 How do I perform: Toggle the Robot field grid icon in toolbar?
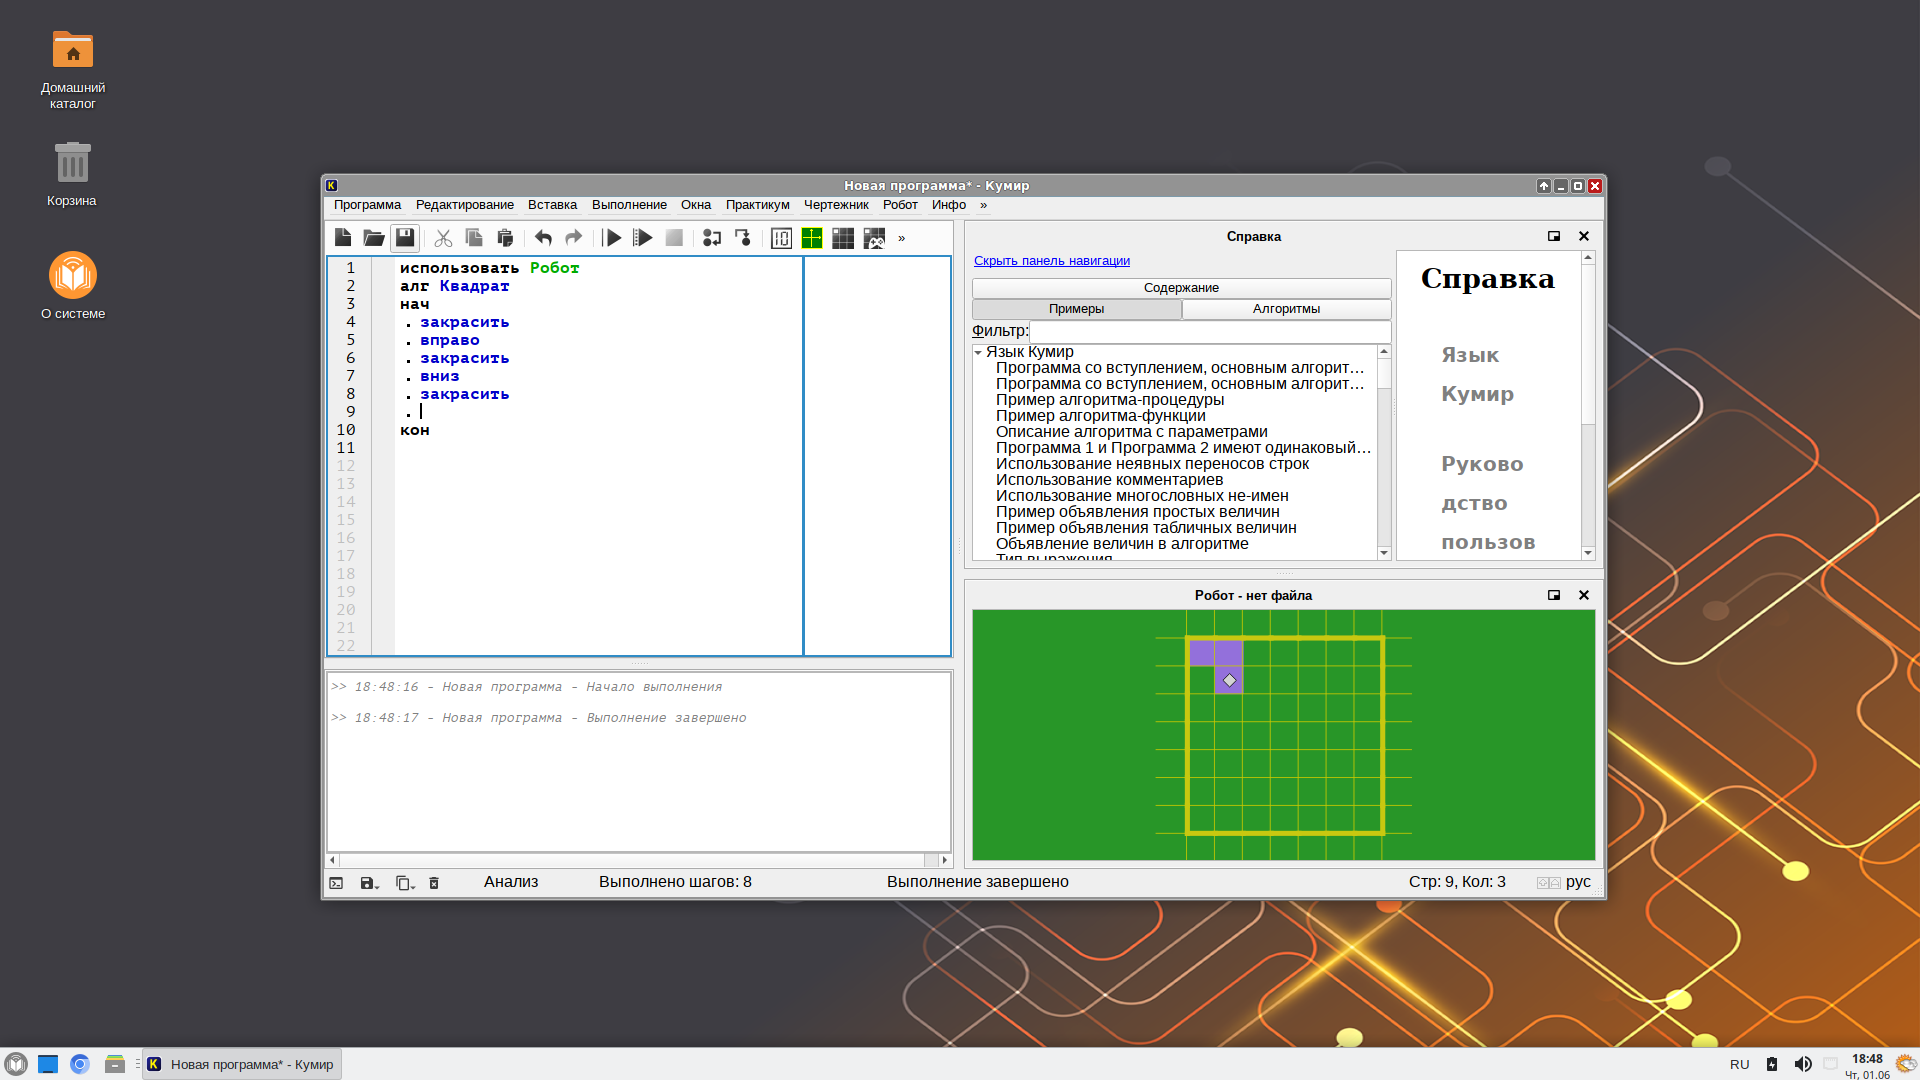point(843,238)
